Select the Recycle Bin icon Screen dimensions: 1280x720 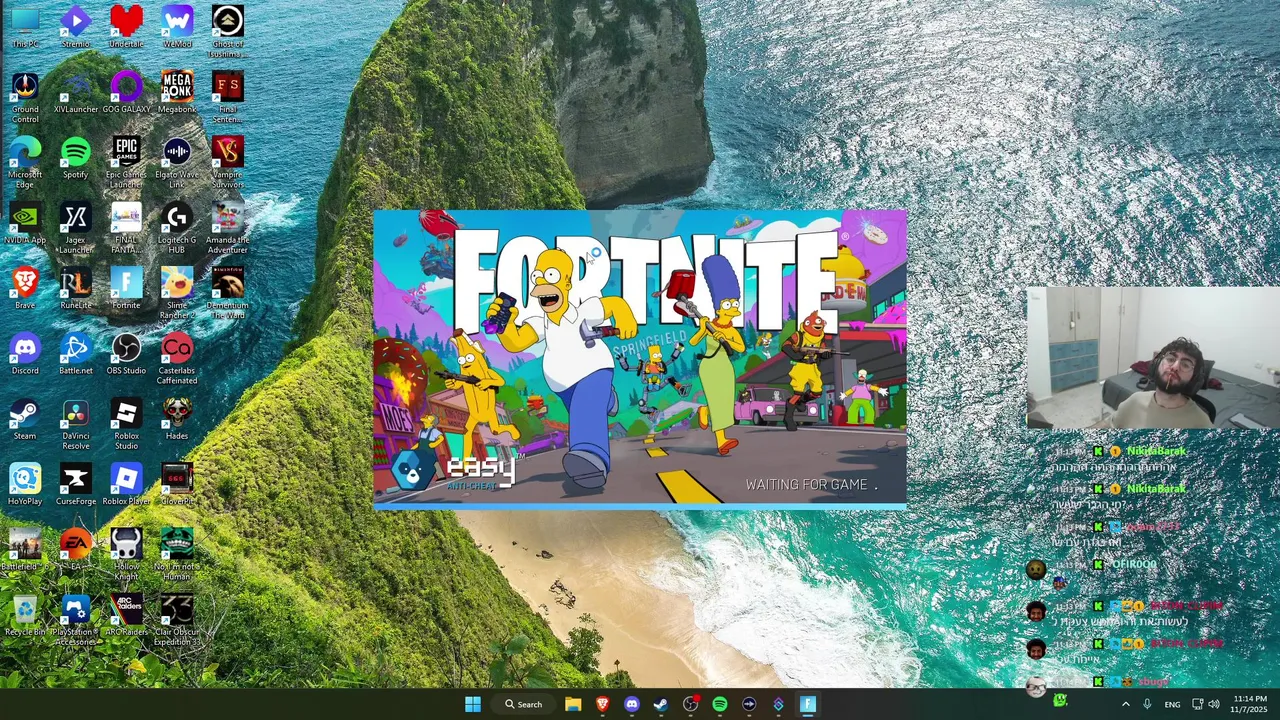click(25, 615)
